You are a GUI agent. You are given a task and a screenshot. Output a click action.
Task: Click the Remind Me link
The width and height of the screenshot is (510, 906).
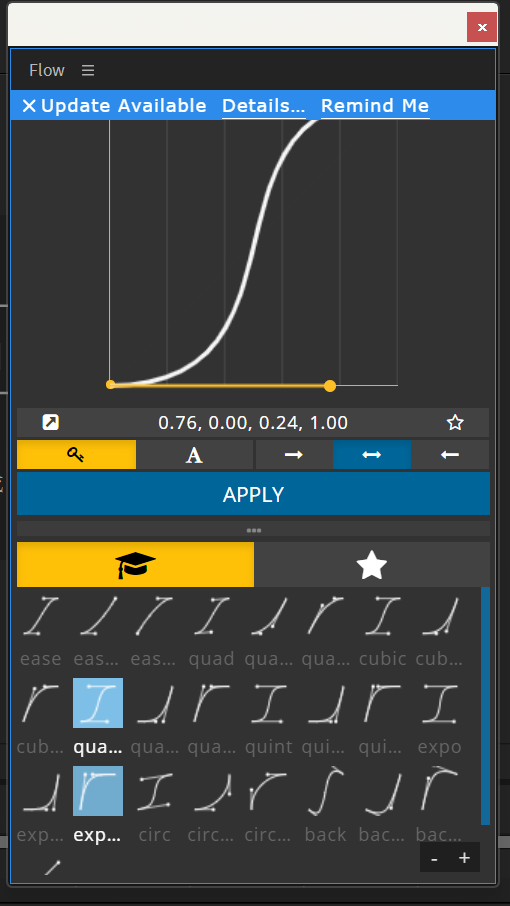[375, 106]
